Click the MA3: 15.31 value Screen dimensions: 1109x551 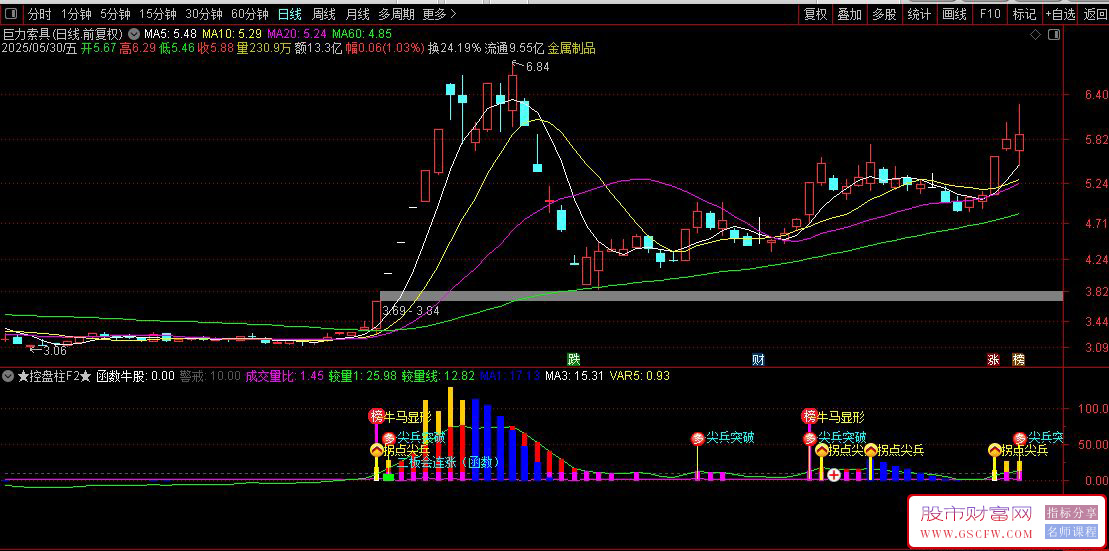(x=574, y=376)
